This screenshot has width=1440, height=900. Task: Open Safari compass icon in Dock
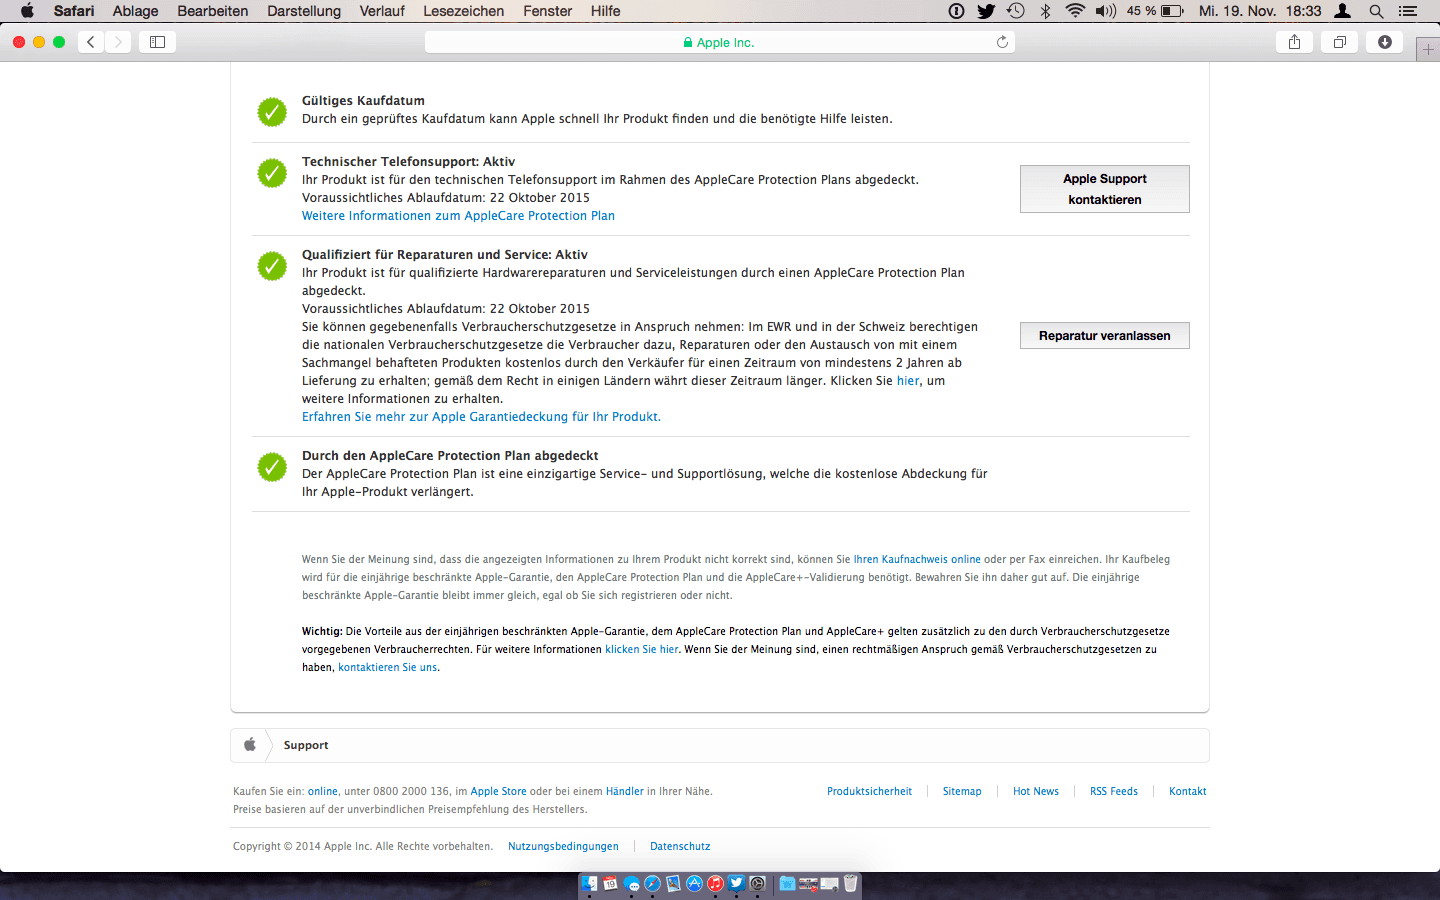(x=652, y=883)
